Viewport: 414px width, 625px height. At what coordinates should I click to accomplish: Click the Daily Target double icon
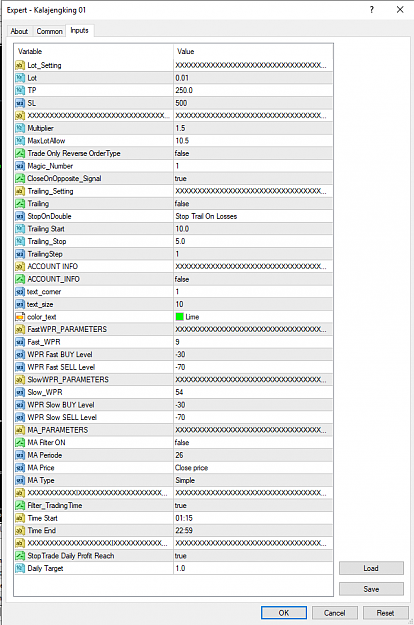pyautogui.click(x=20, y=568)
